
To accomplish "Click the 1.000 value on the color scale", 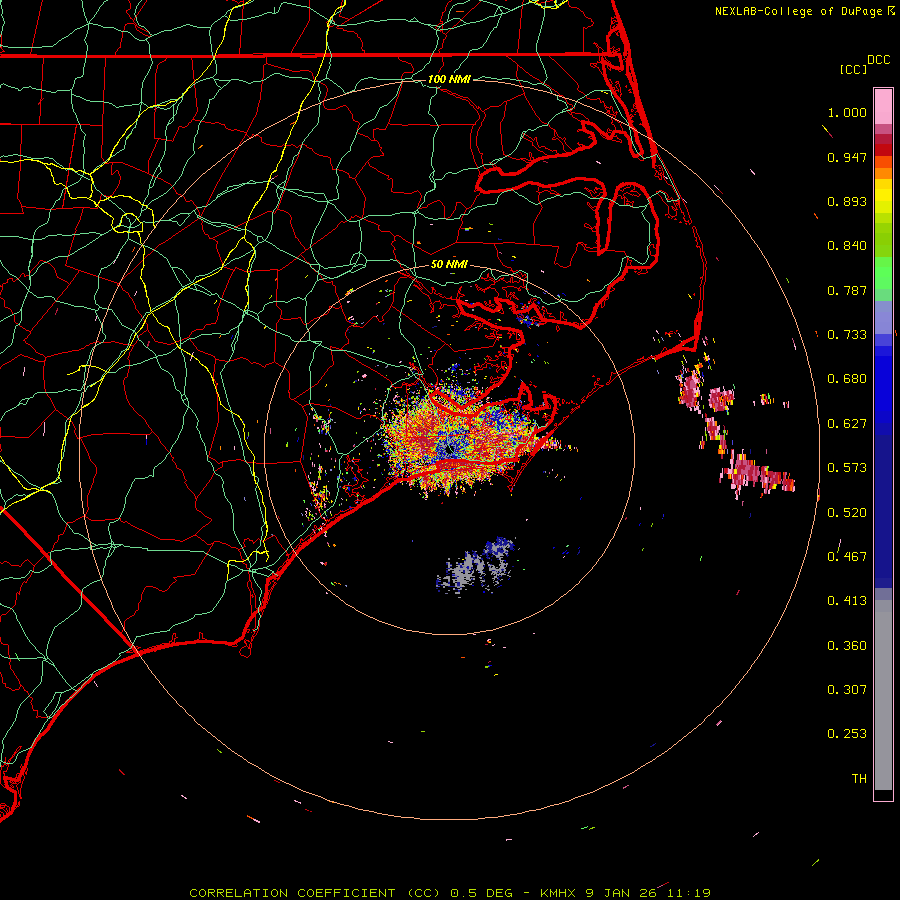I will (847, 112).
